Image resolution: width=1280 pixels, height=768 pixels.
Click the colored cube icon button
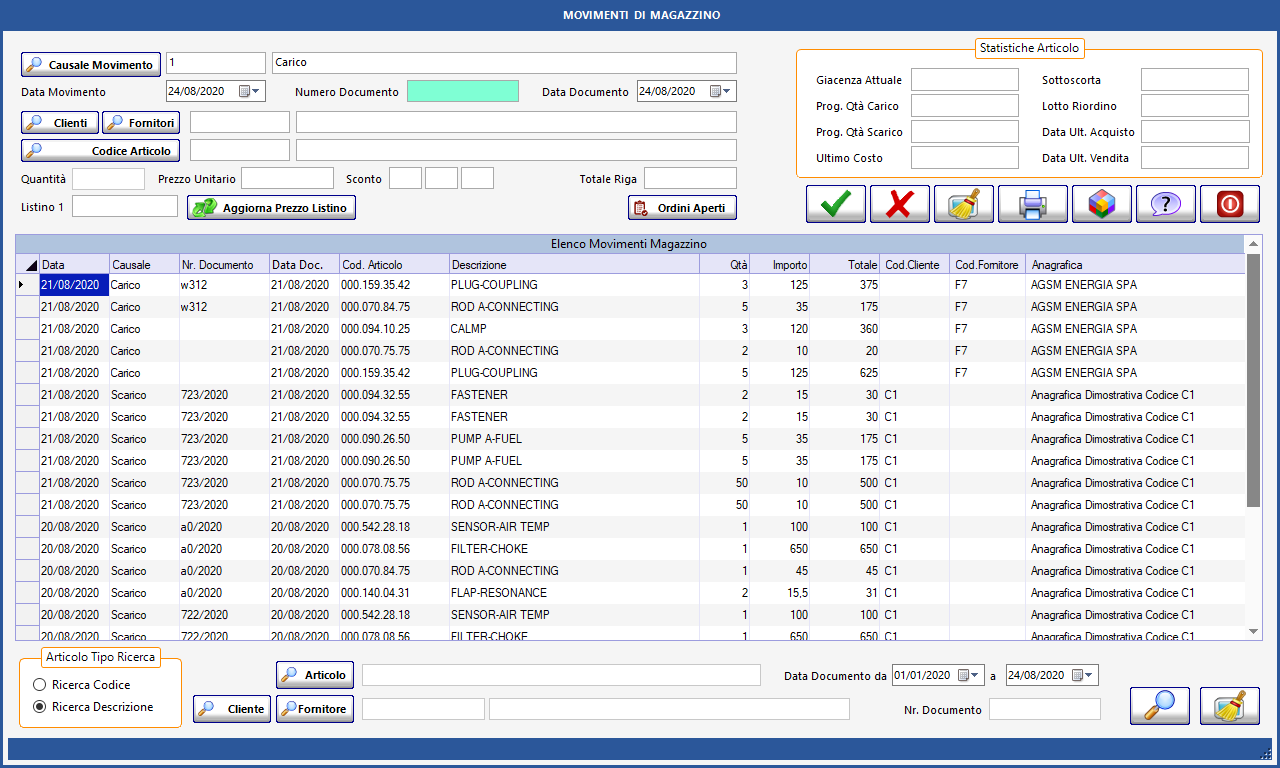point(1101,204)
